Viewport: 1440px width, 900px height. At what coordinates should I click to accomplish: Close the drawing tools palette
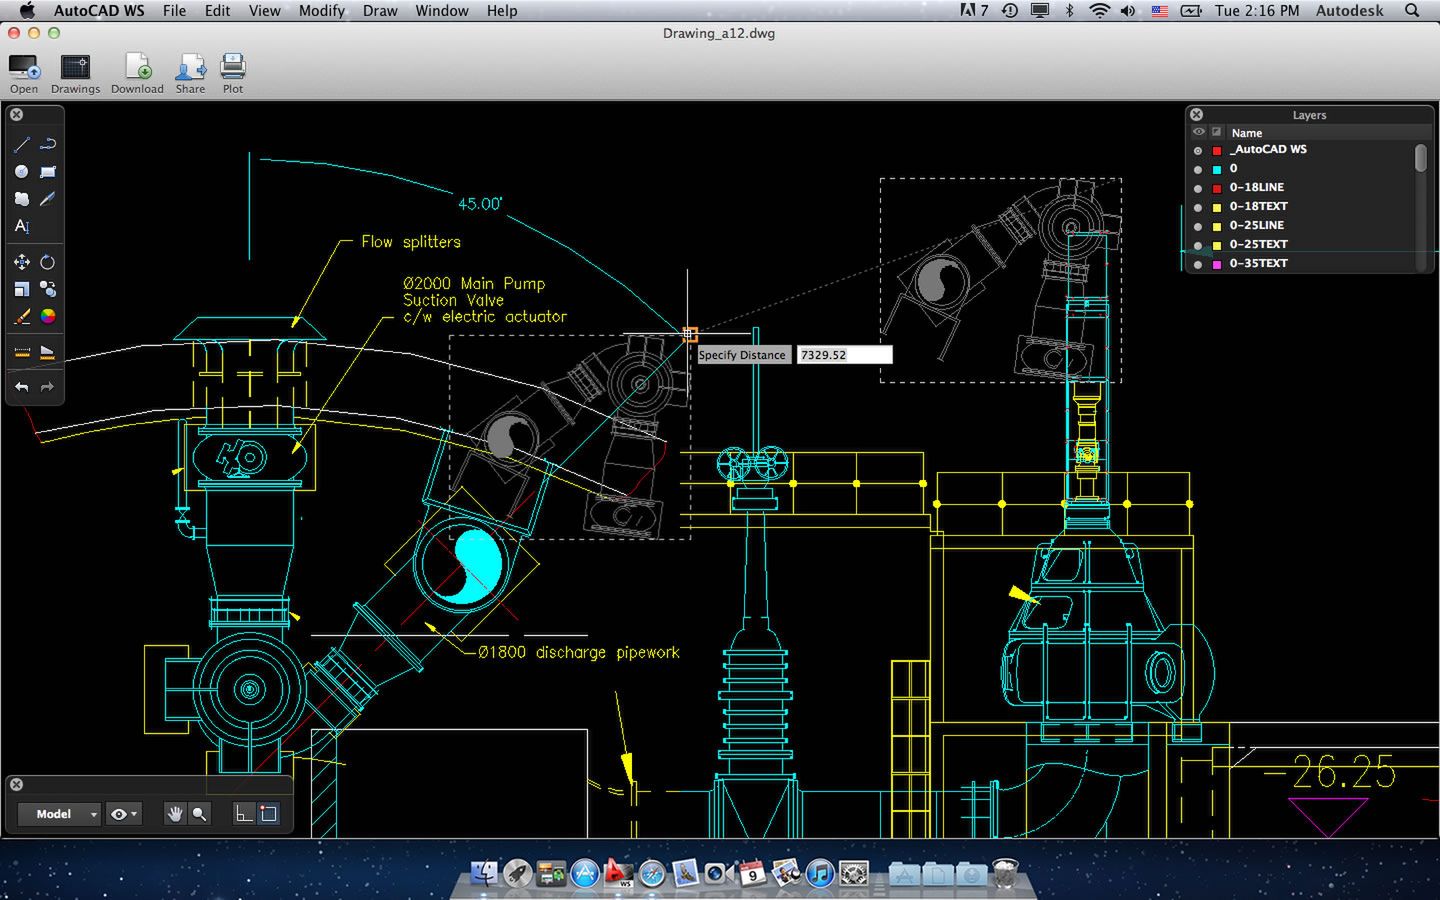point(16,115)
